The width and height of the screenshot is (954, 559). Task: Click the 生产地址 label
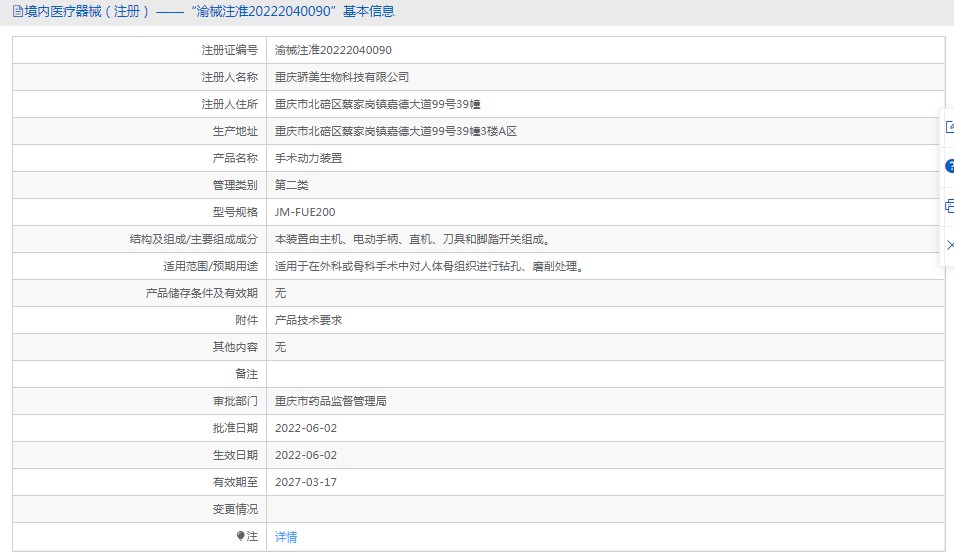pos(235,131)
